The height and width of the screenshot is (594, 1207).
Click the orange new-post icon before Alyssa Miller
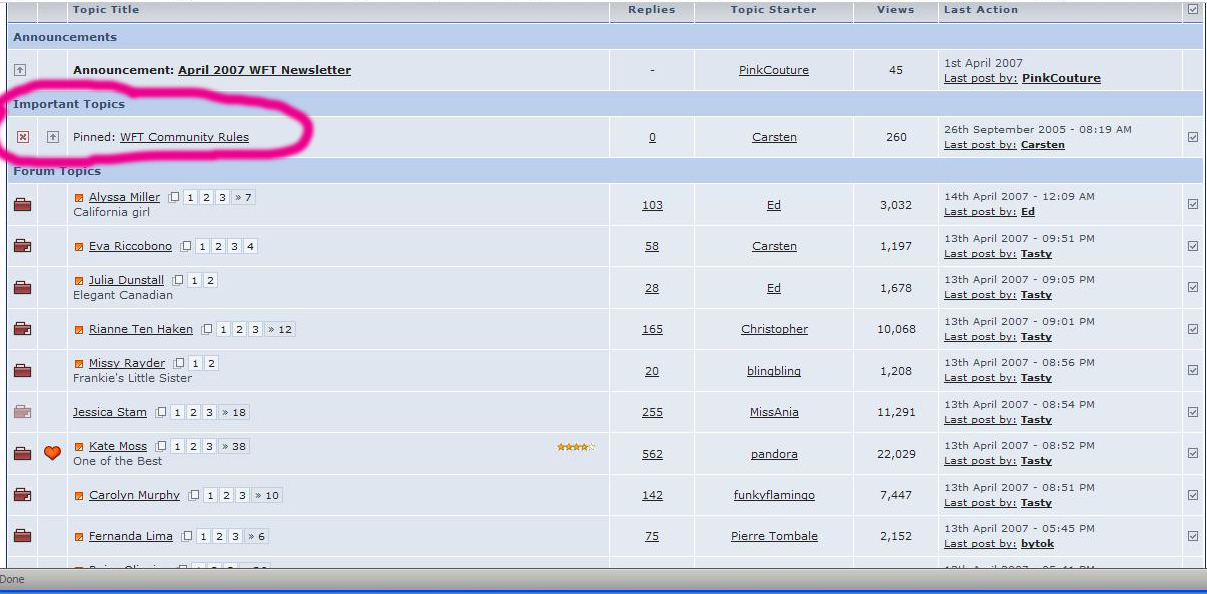click(79, 198)
